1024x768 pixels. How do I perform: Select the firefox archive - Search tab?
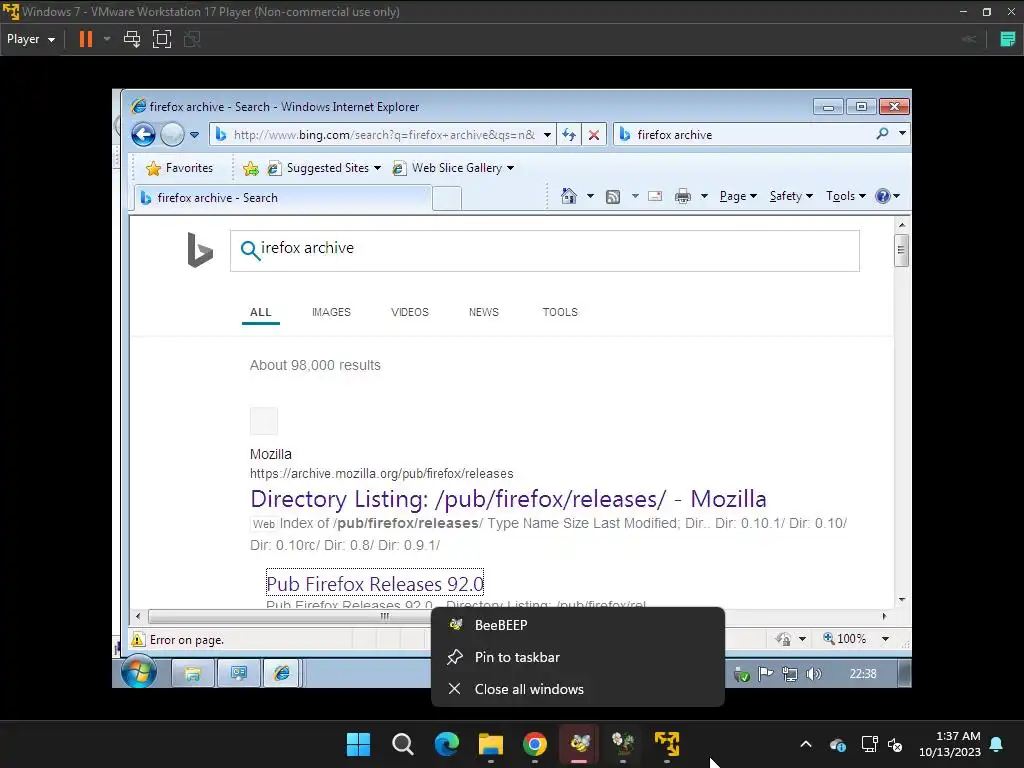(x=283, y=198)
